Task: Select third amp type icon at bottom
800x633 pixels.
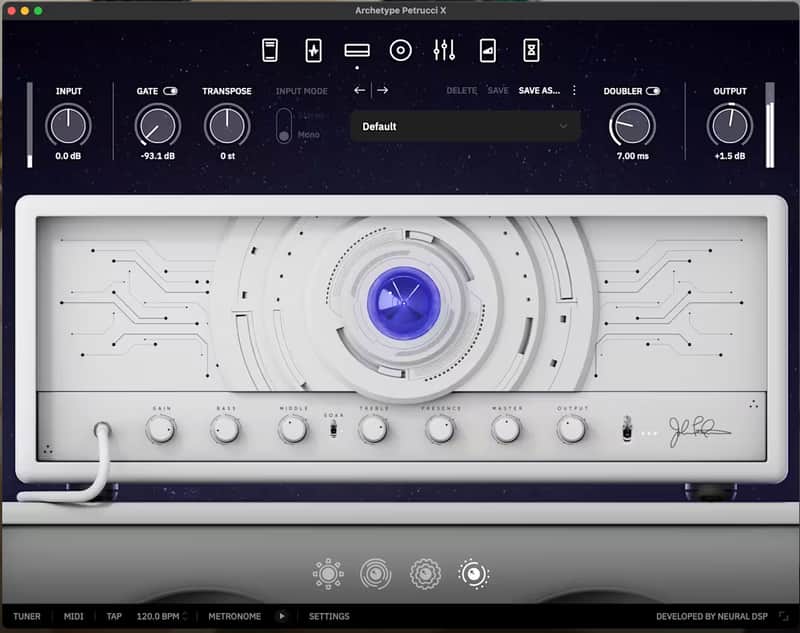Action: [x=425, y=574]
